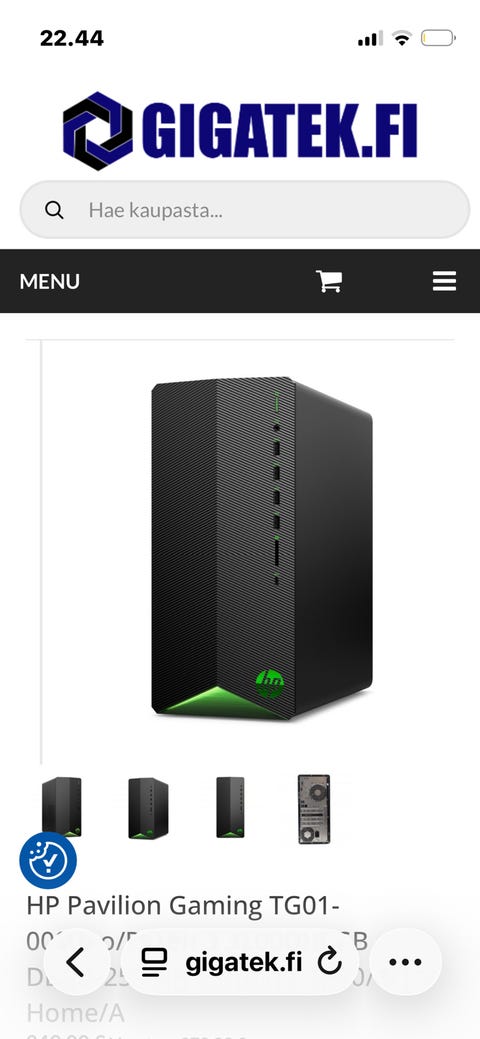Tap the main HP Pavilion product image

pos(262,548)
